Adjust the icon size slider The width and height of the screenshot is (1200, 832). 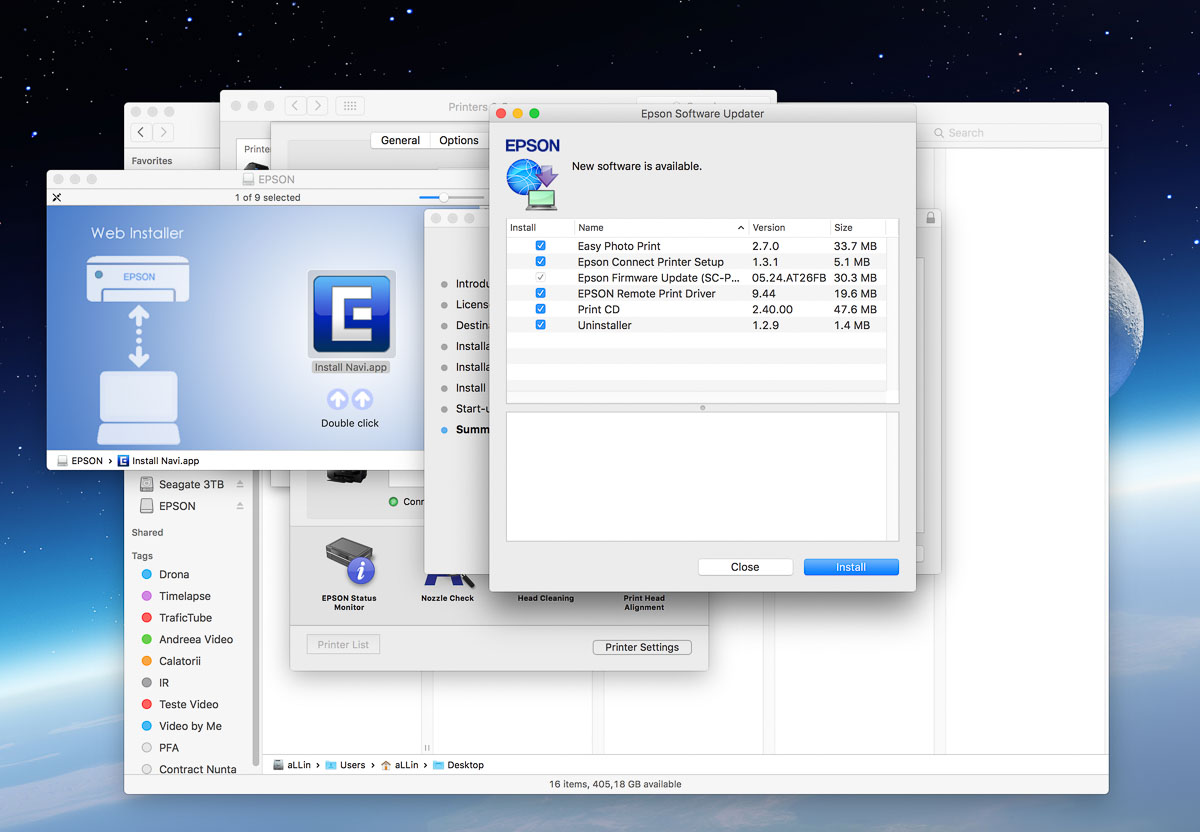pyautogui.click(x=444, y=198)
